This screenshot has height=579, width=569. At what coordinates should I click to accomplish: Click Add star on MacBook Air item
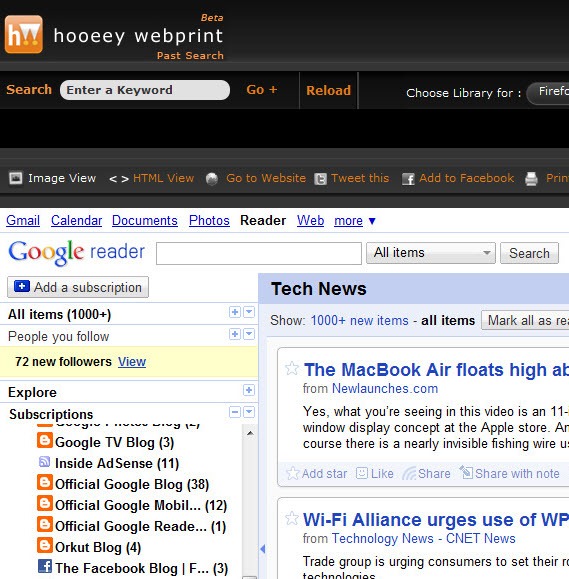click(317, 474)
